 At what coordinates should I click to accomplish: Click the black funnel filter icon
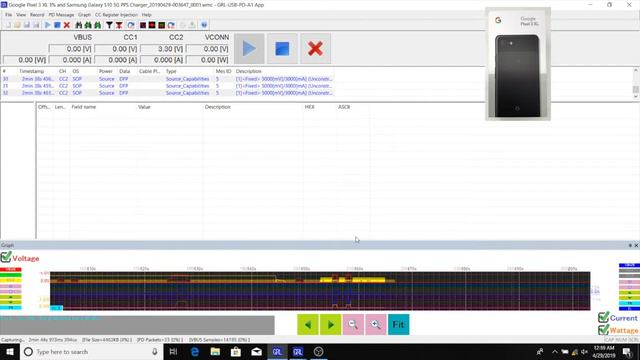109,25
